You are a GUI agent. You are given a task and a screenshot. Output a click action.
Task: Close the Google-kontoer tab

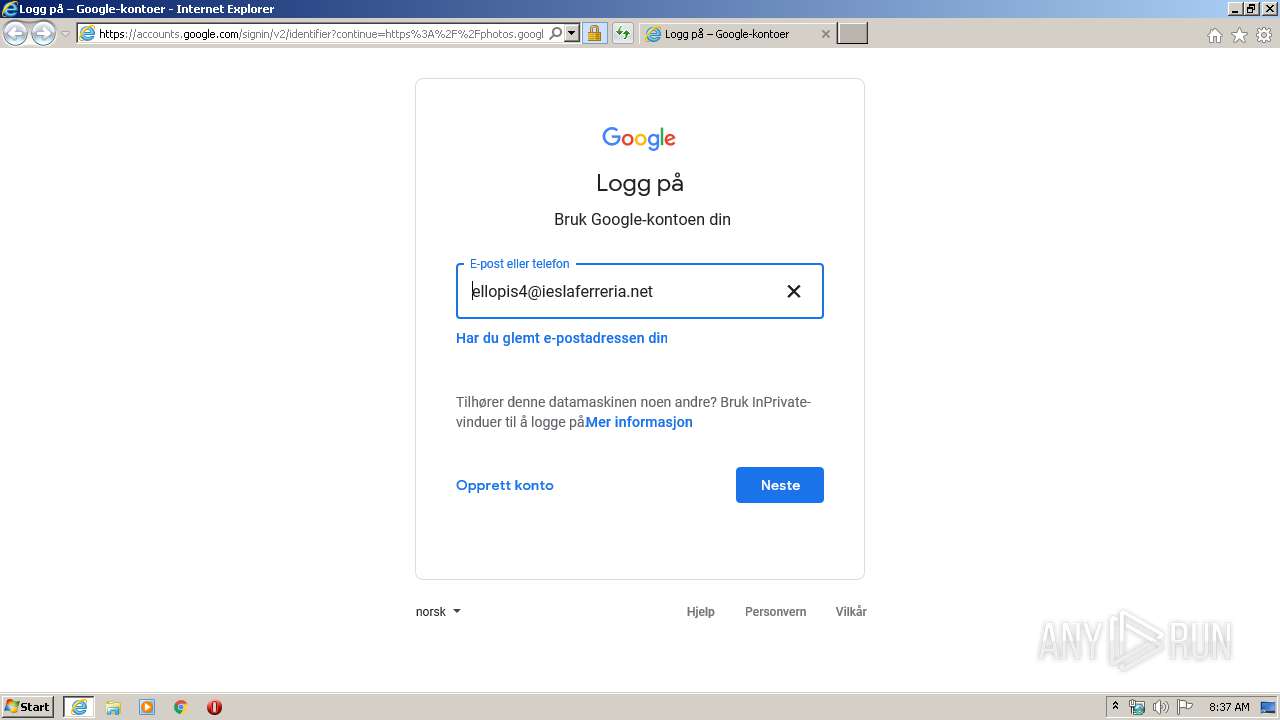(x=825, y=34)
